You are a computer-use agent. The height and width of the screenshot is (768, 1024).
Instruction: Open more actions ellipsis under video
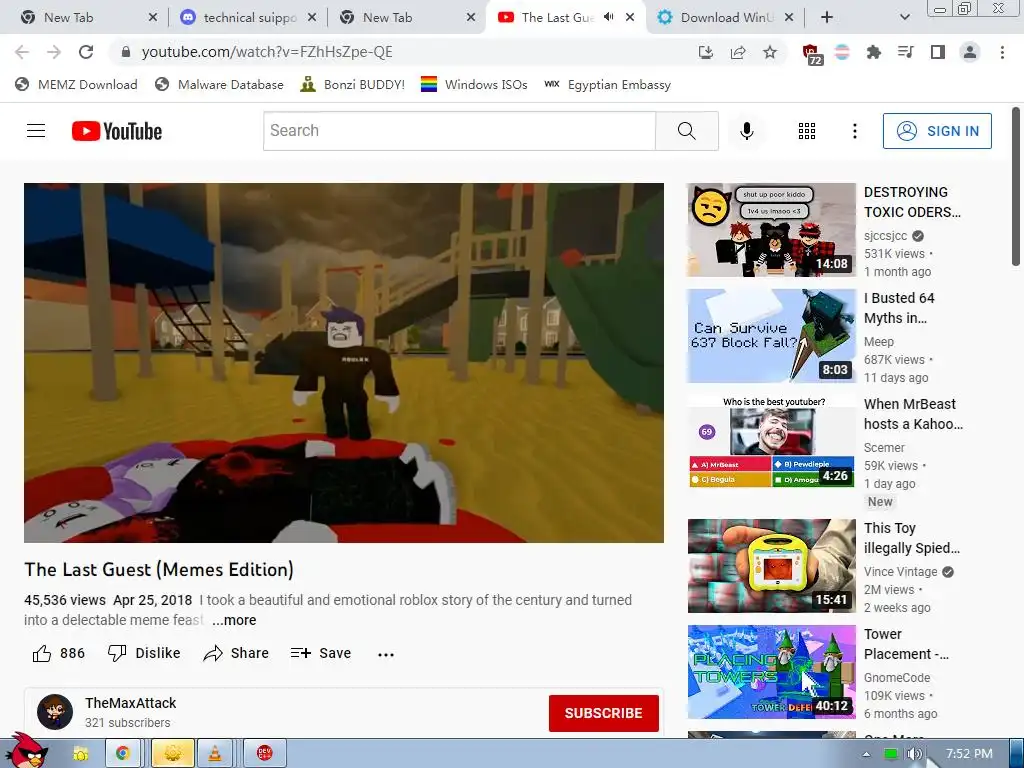(386, 654)
